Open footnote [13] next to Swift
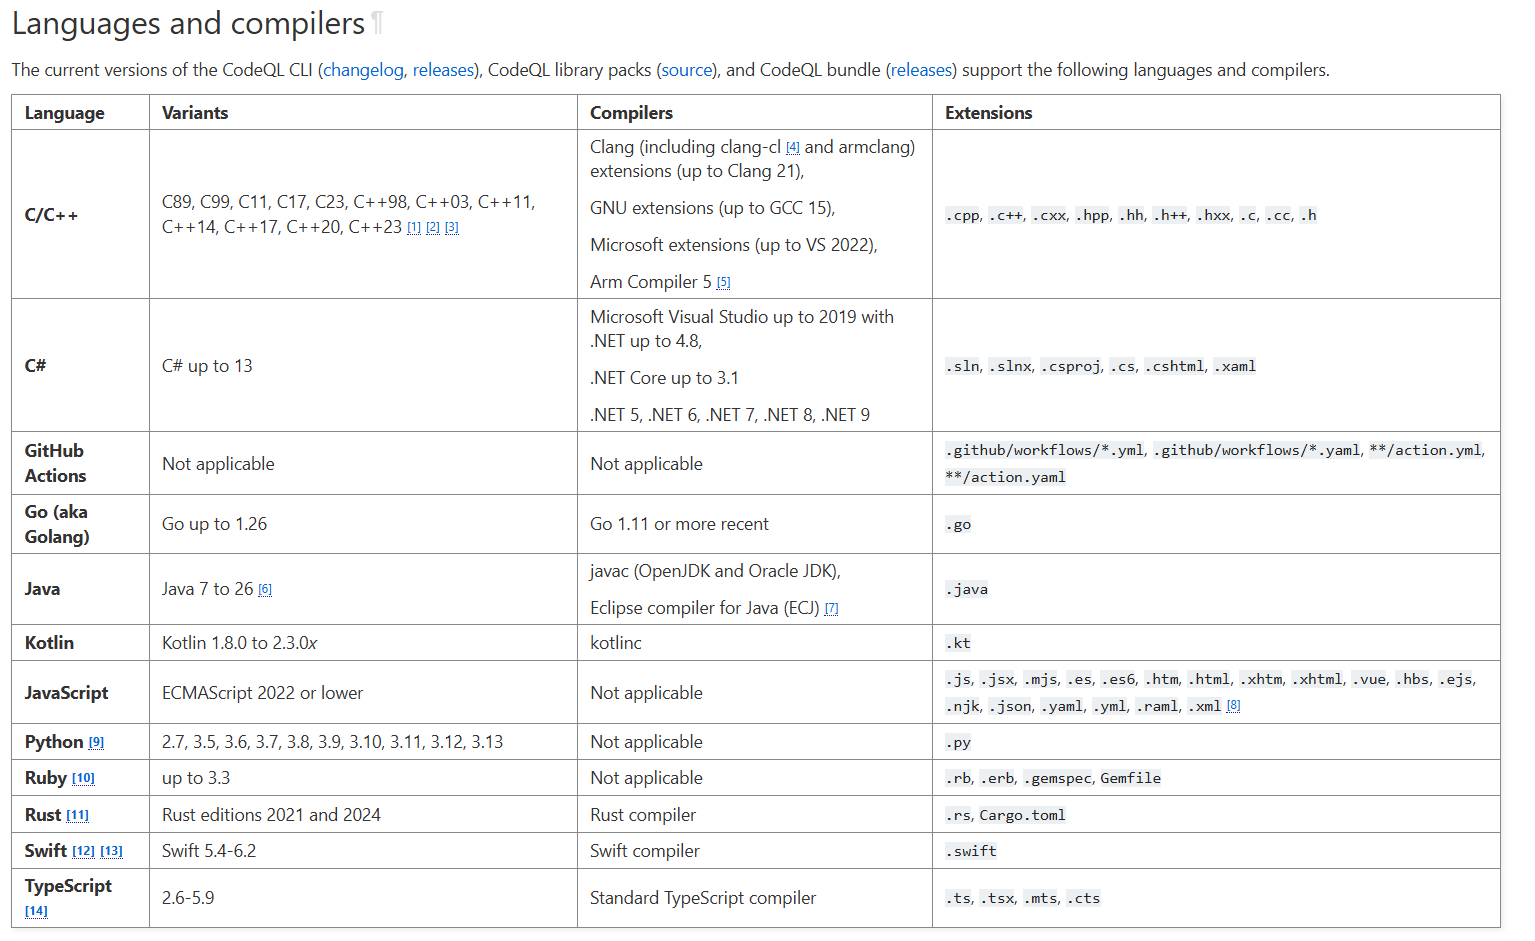The height and width of the screenshot is (941, 1535). pos(111,852)
